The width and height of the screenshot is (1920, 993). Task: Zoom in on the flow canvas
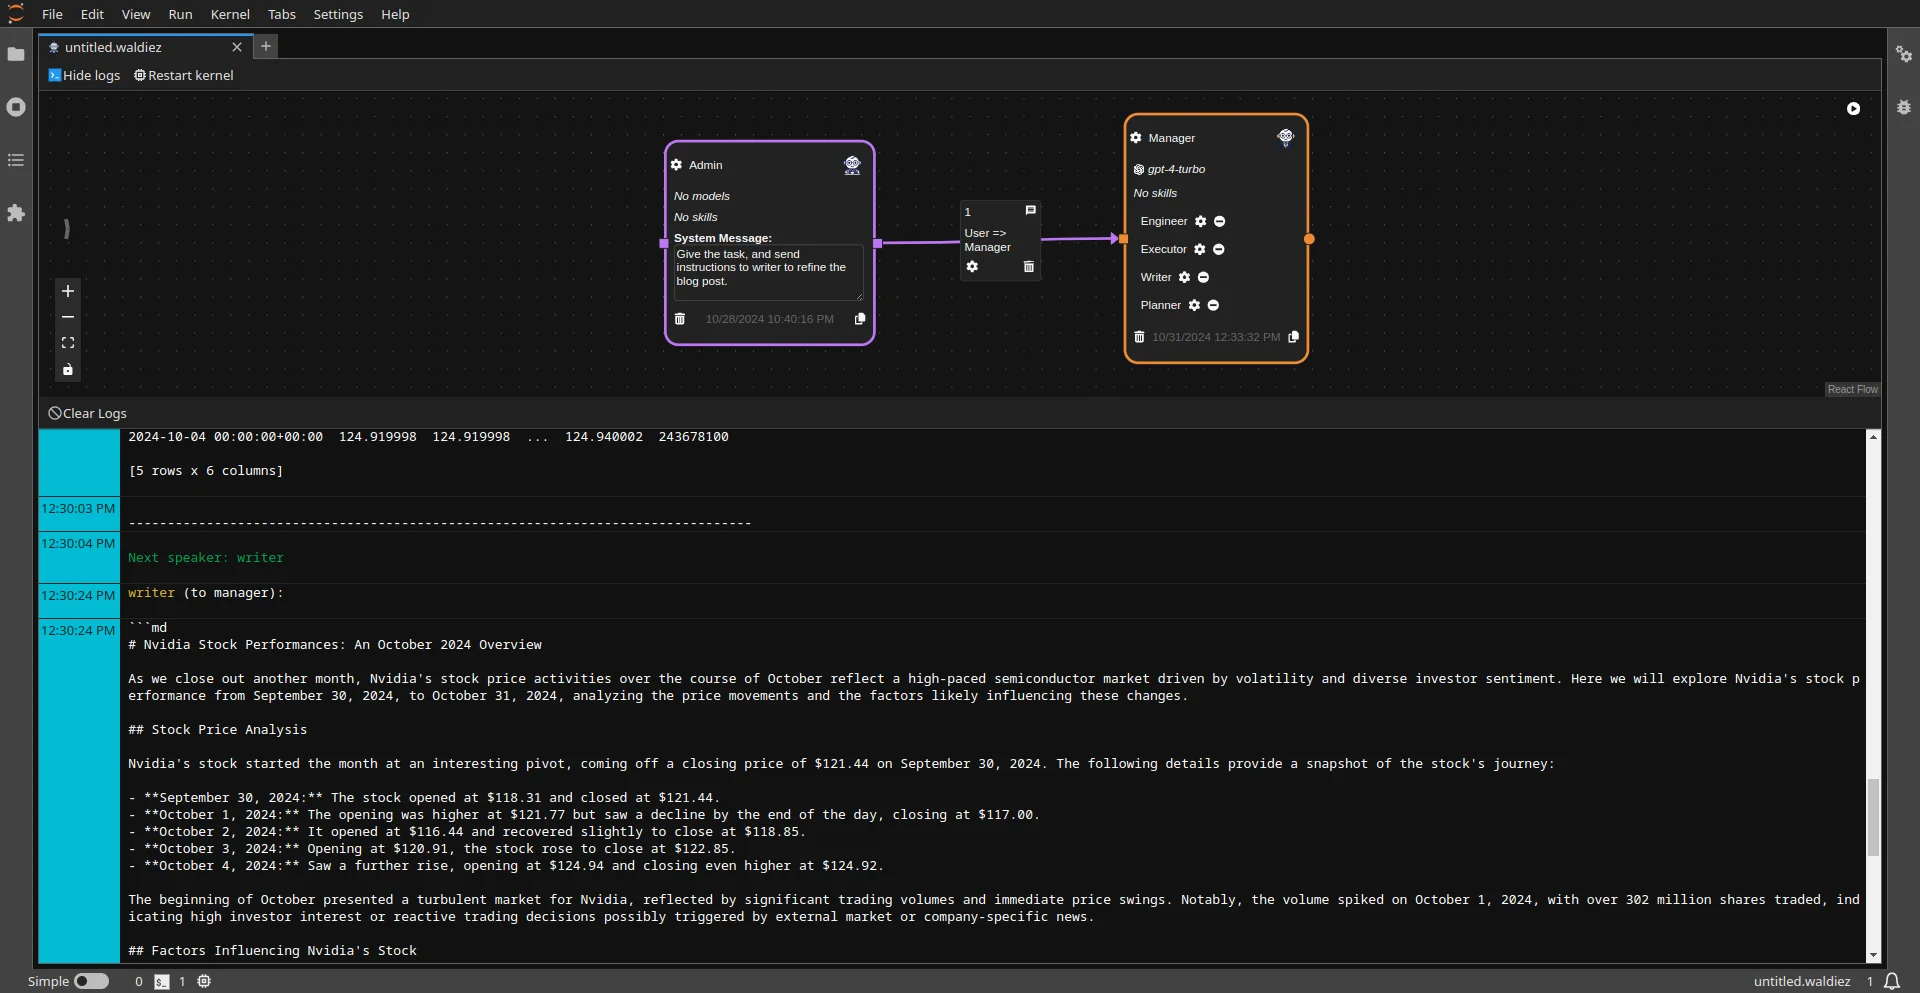click(x=68, y=291)
